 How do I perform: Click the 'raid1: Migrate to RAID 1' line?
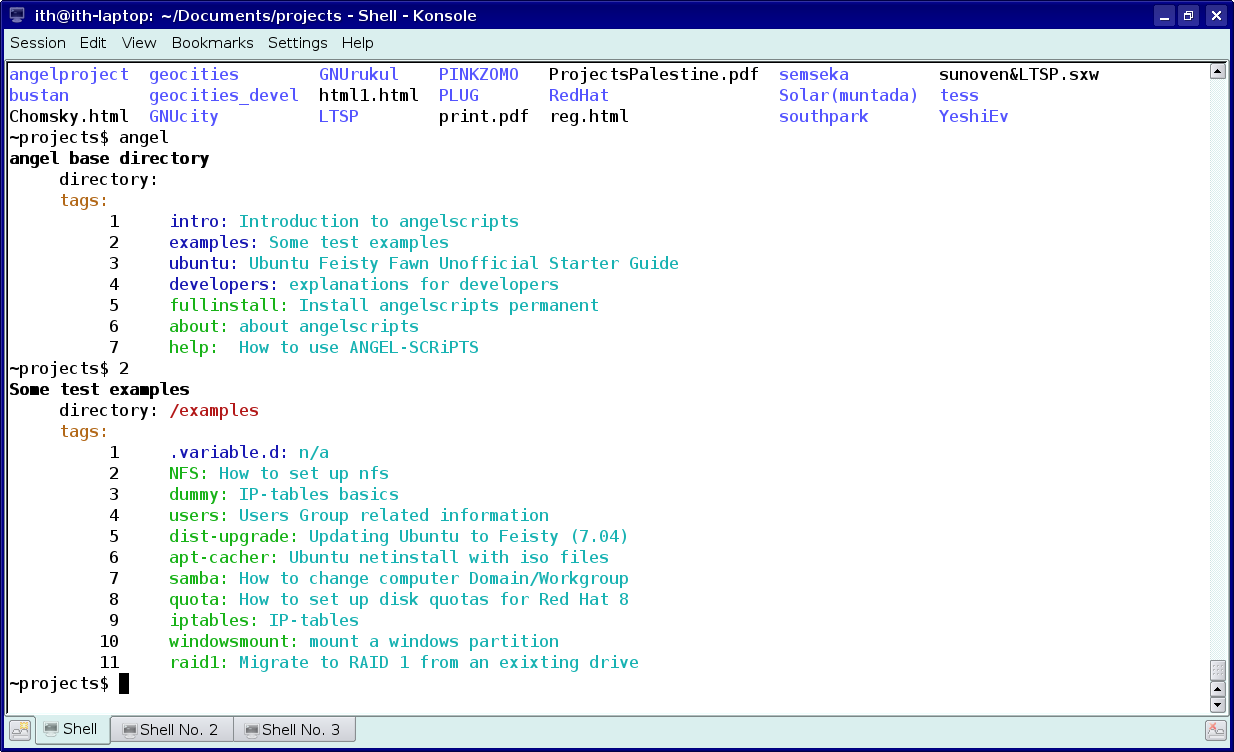(404, 662)
